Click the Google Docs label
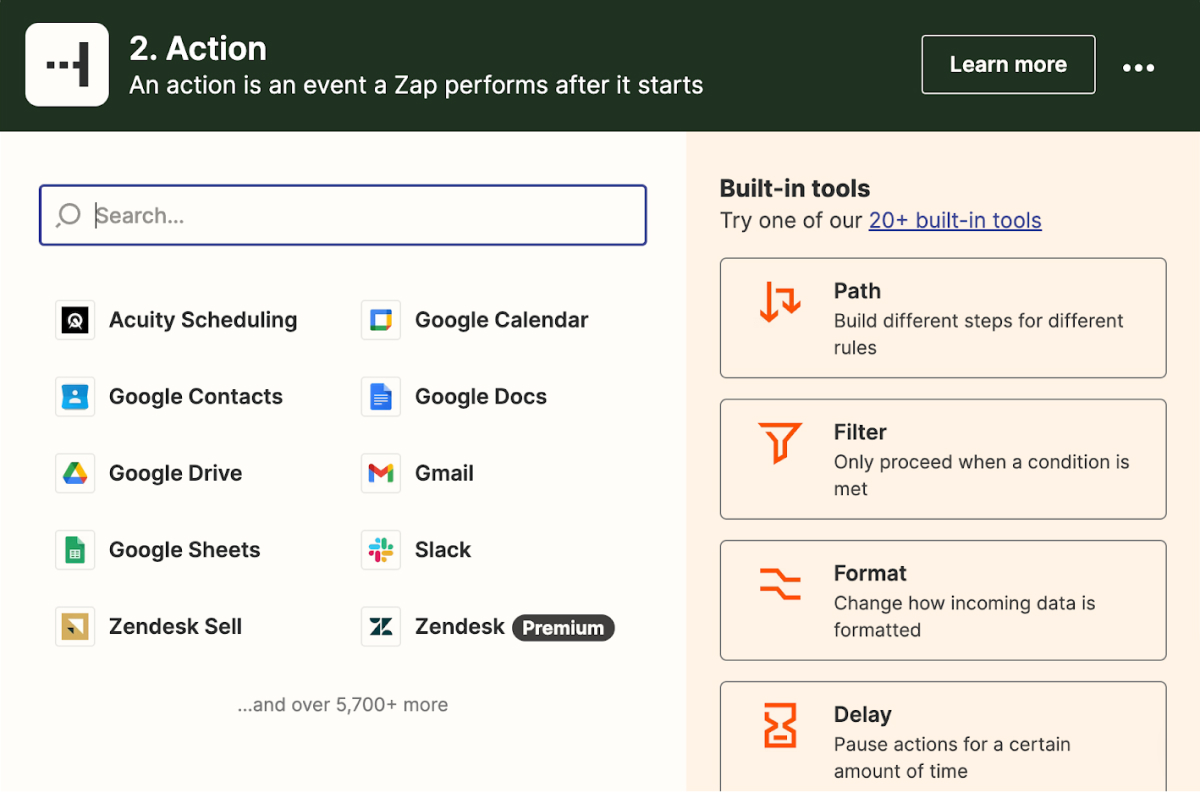The height and width of the screenshot is (792, 1200). pyautogui.click(x=481, y=397)
